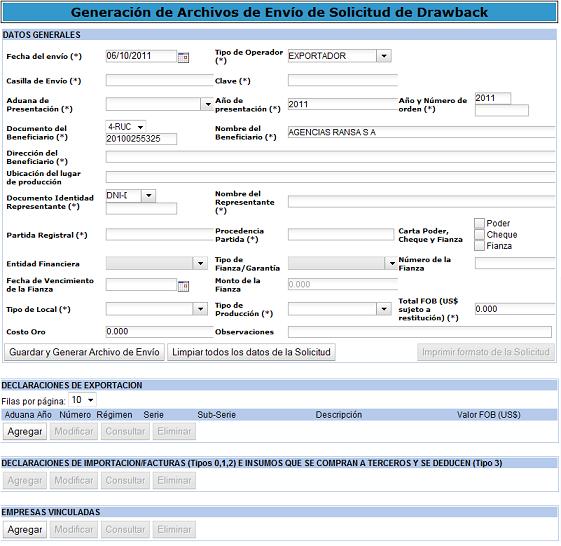Screen dimensions: 561x546
Task: Click the Monto de la Fianza field
Action: 343,284
